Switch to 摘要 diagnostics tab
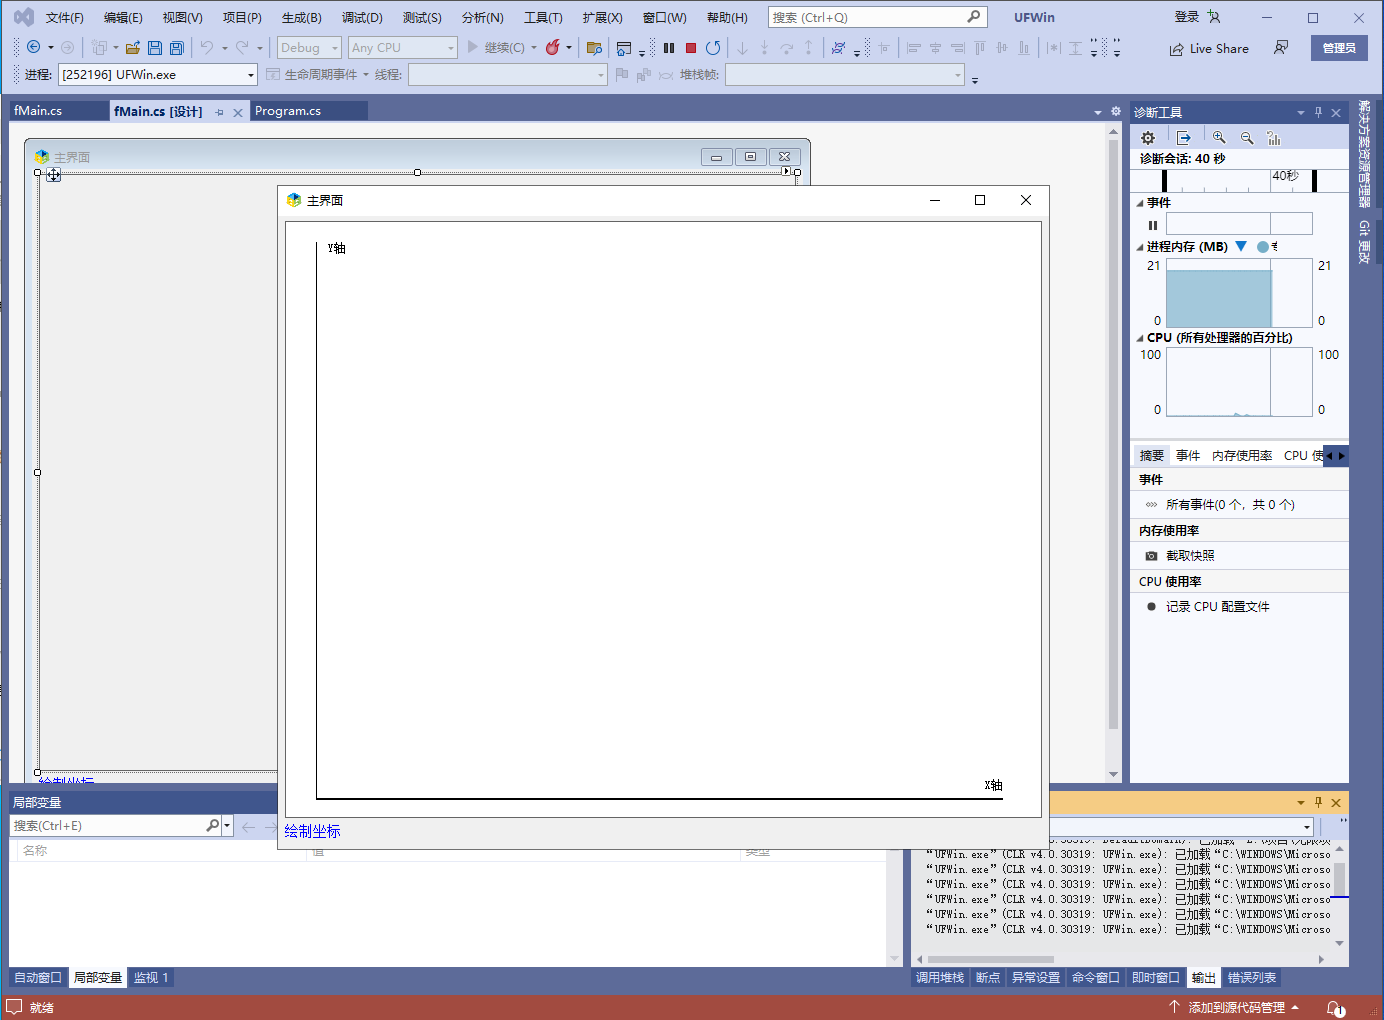The image size is (1384, 1020). [1152, 456]
